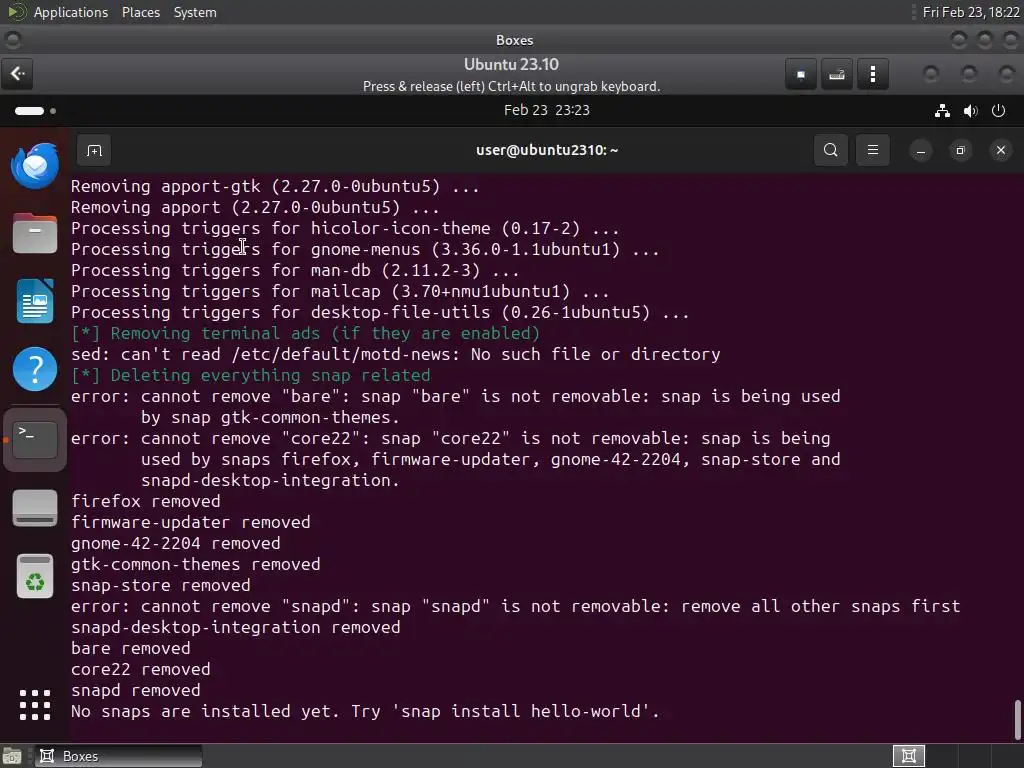1024x768 pixels.
Task: Open guest network status icon
Action: coord(942,111)
